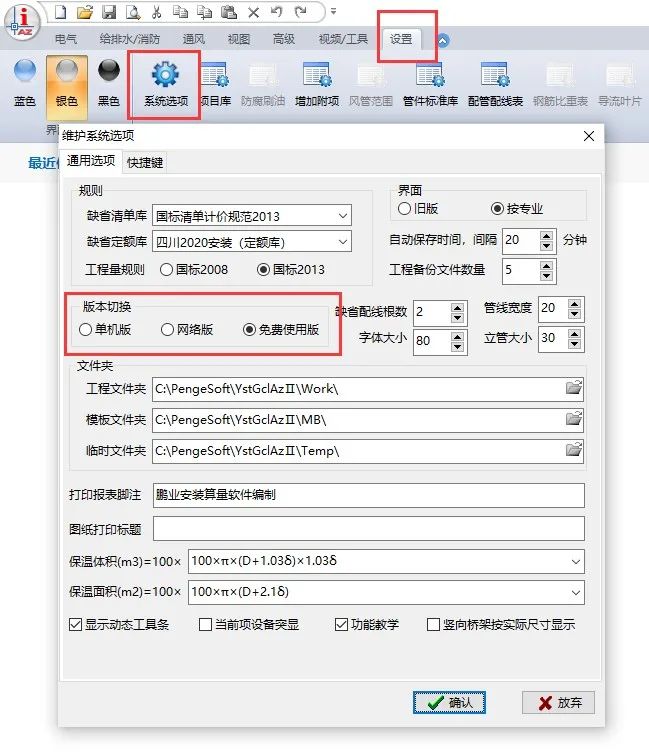Screen dimensions: 649x754
Task: Confirm settings with 确认 button
Action: click(x=449, y=702)
